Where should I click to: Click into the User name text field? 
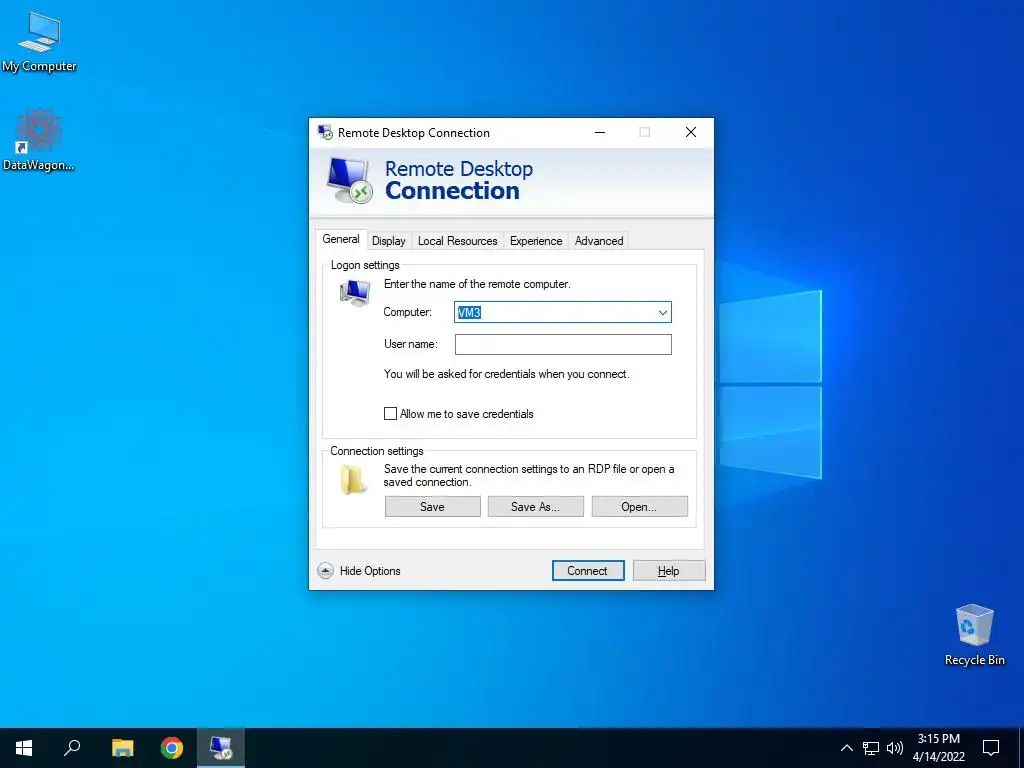[563, 344]
